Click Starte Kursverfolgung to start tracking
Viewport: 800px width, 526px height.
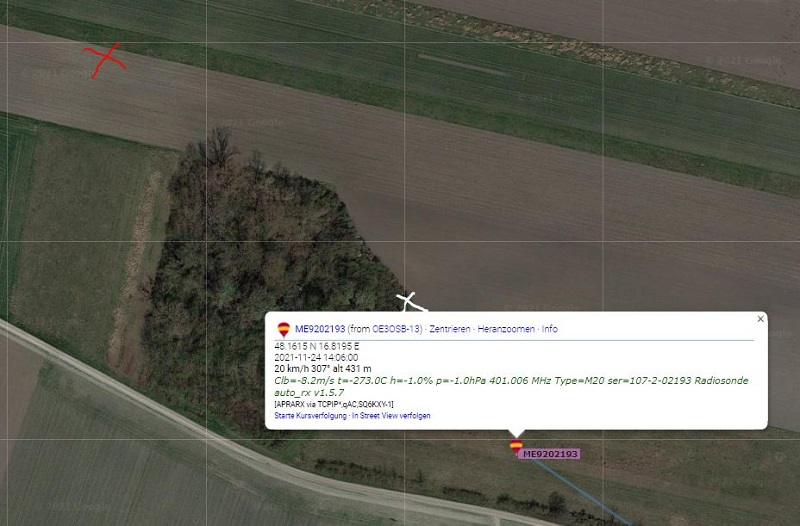(310, 416)
